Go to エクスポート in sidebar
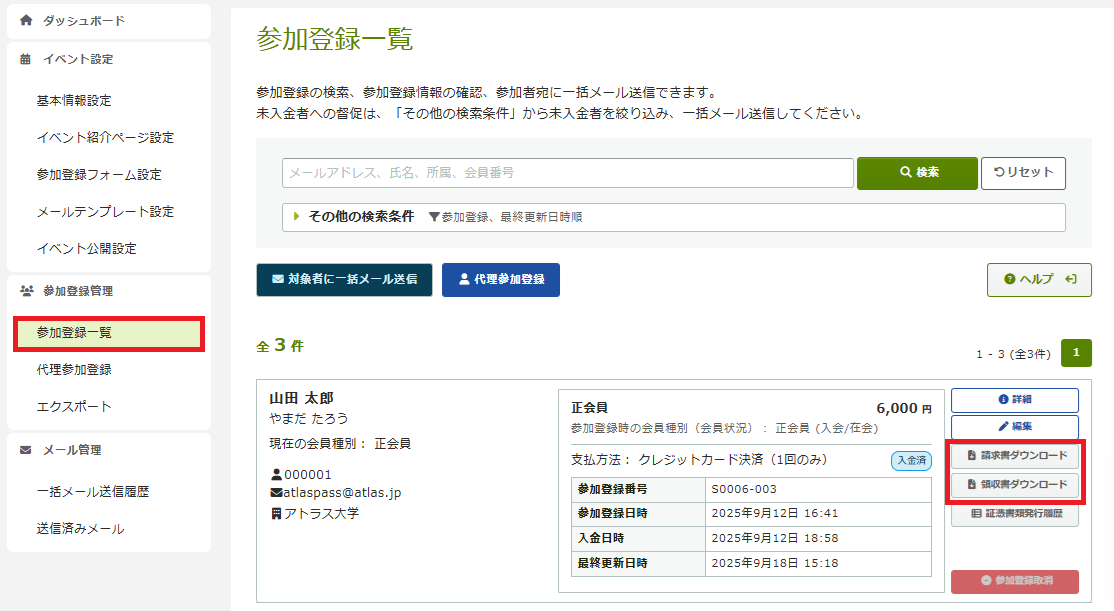This screenshot has width=1114, height=611. (74, 407)
